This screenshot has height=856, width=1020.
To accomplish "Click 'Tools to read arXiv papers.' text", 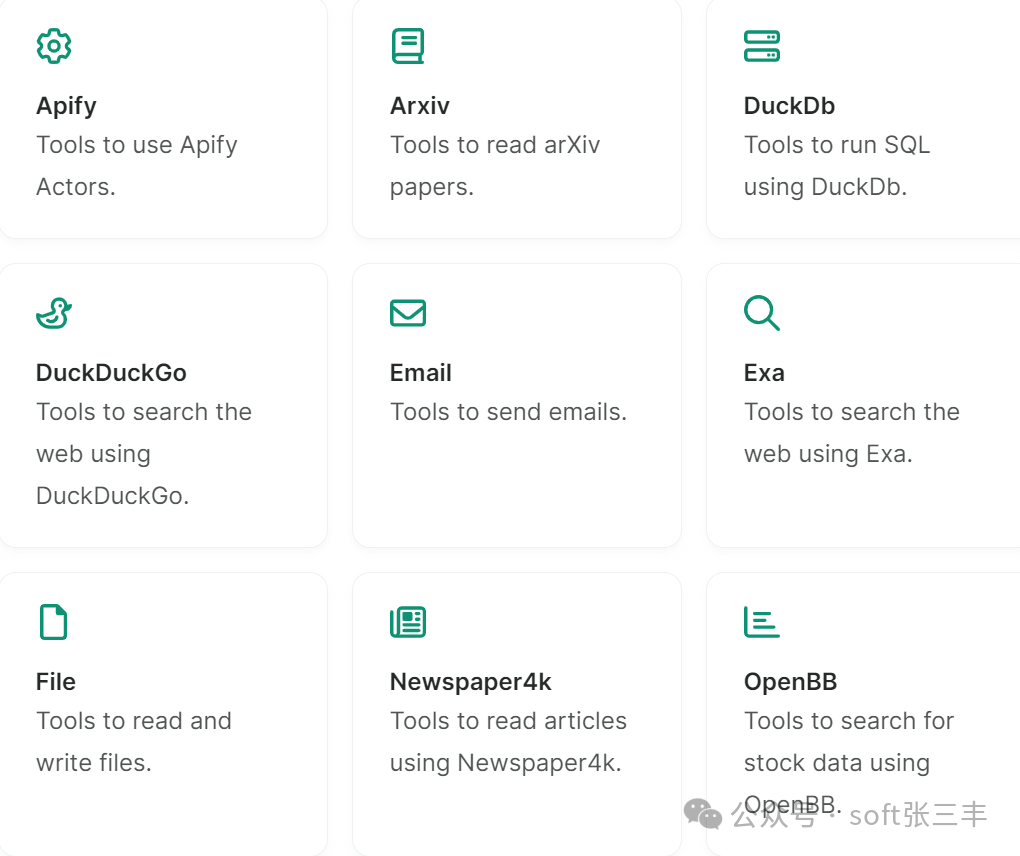I will 495,166.
